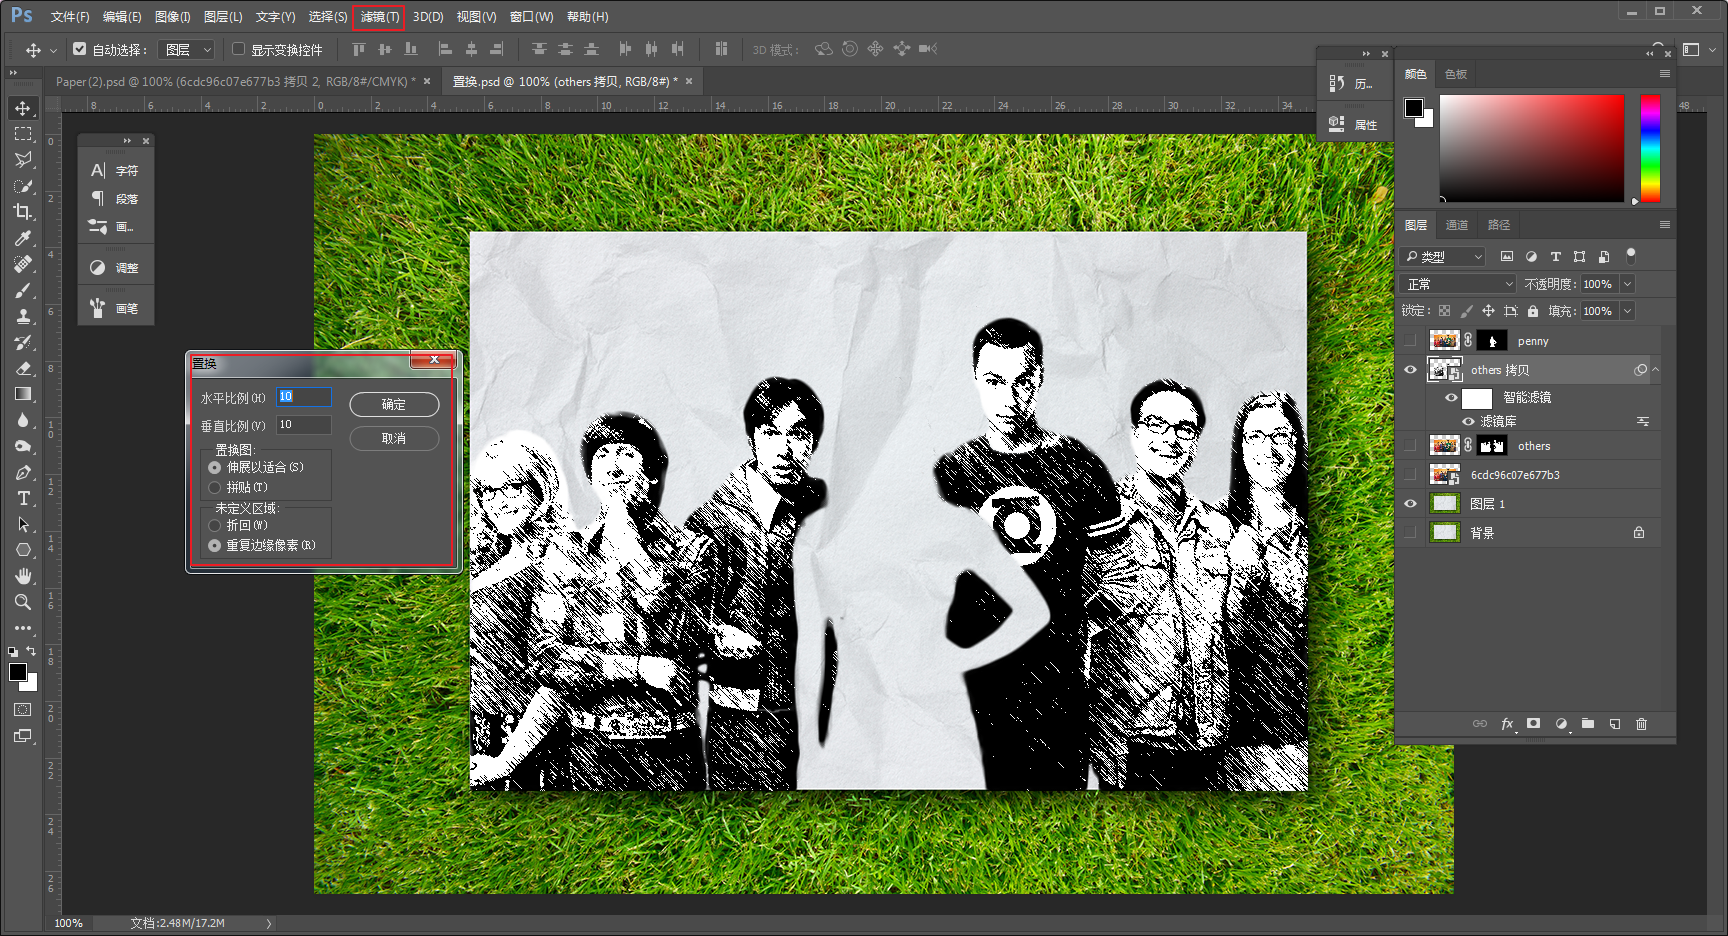This screenshot has height=936, width=1728.
Task: Select the Eraser tool
Action: point(23,368)
